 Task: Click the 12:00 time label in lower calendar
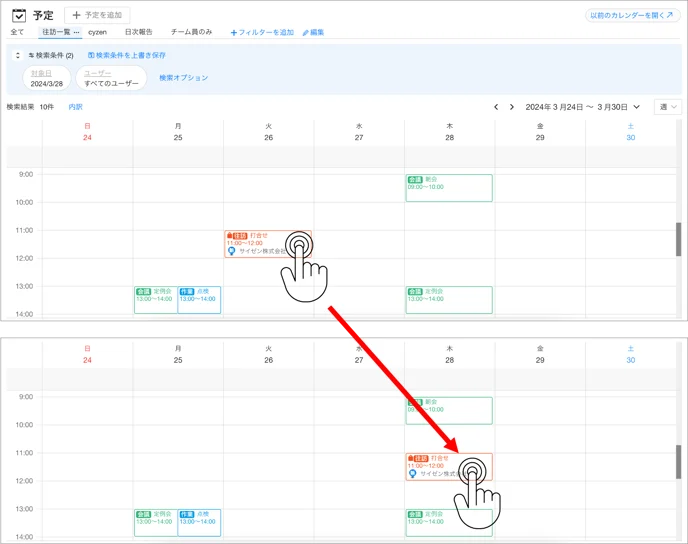tap(24, 481)
